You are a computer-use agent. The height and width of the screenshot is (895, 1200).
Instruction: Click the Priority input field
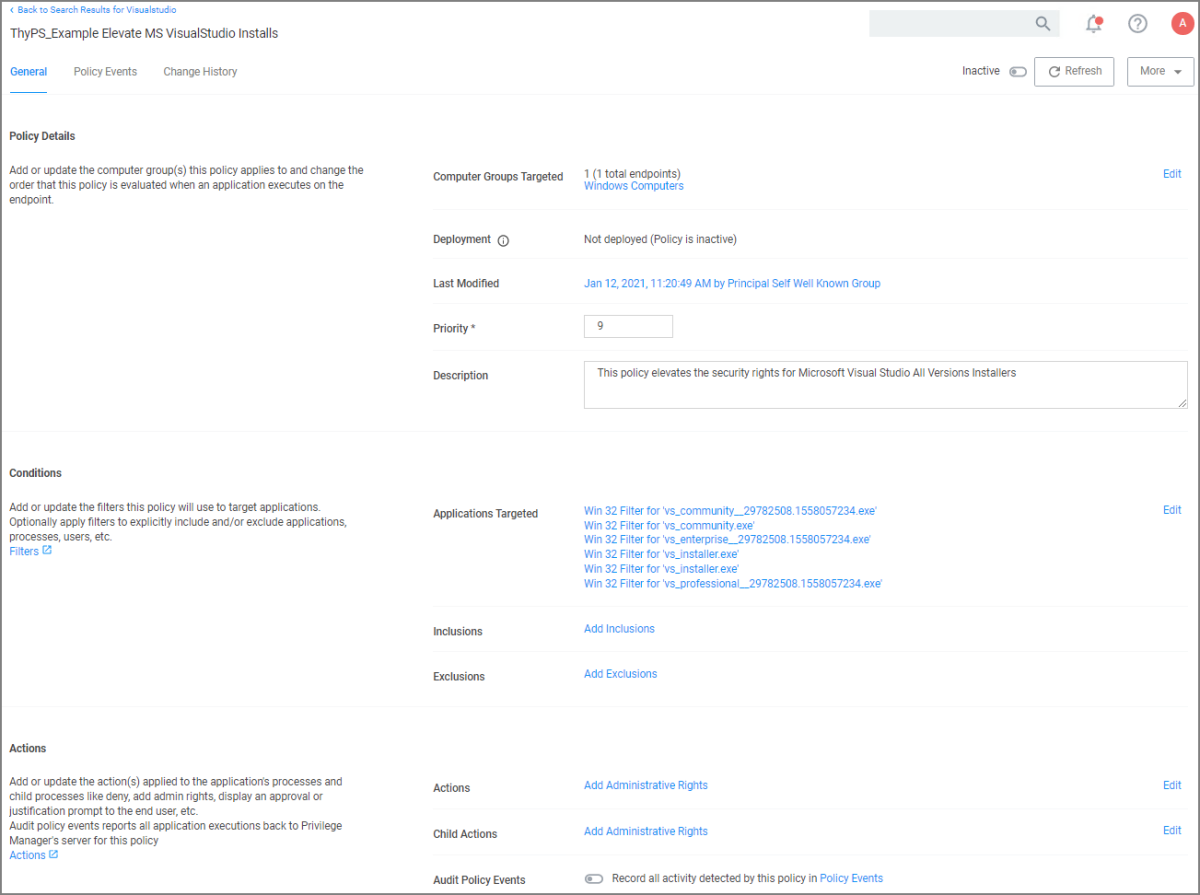click(x=628, y=326)
